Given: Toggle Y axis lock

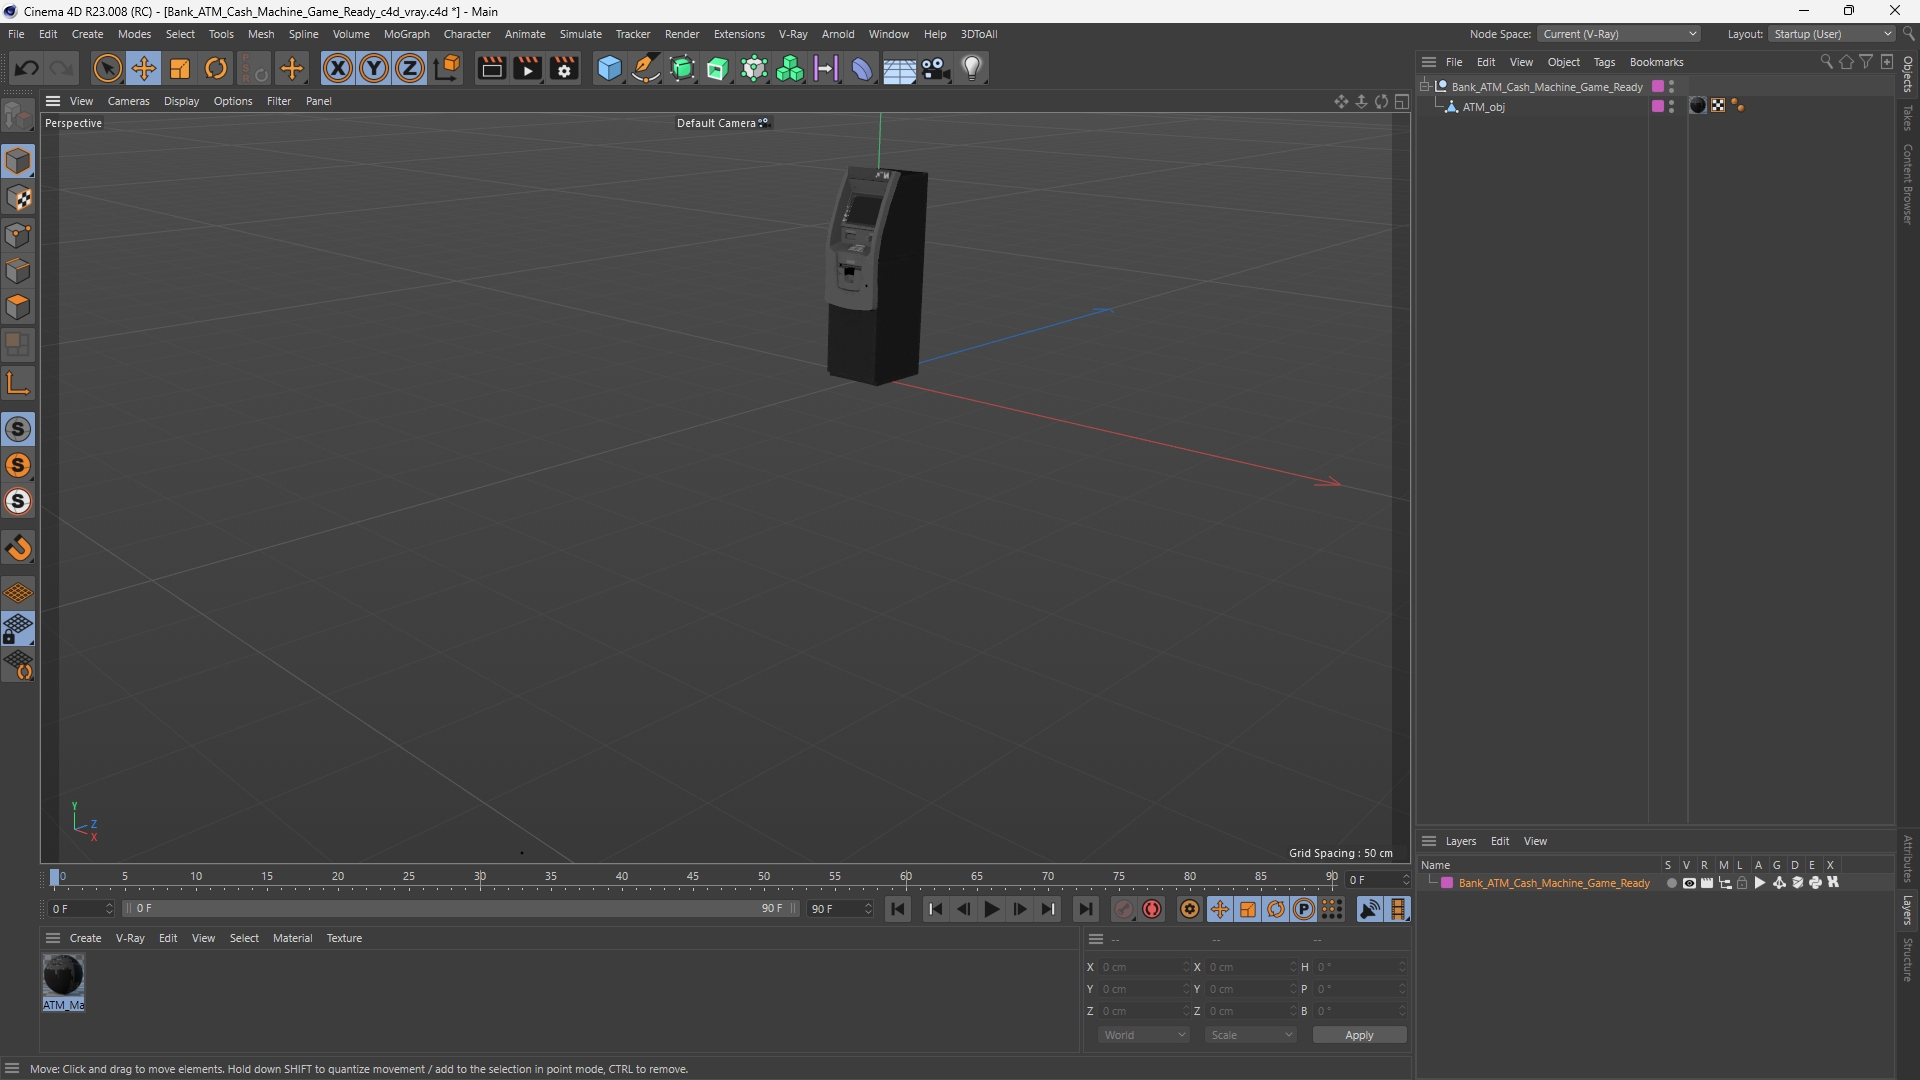Looking at the screenshot, I should (374, 68).
